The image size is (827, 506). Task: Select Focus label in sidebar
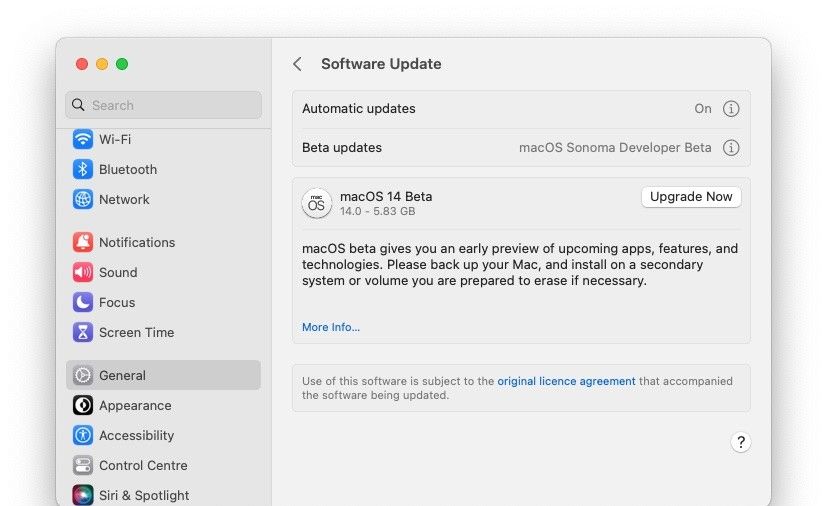[x=117, y=302]
